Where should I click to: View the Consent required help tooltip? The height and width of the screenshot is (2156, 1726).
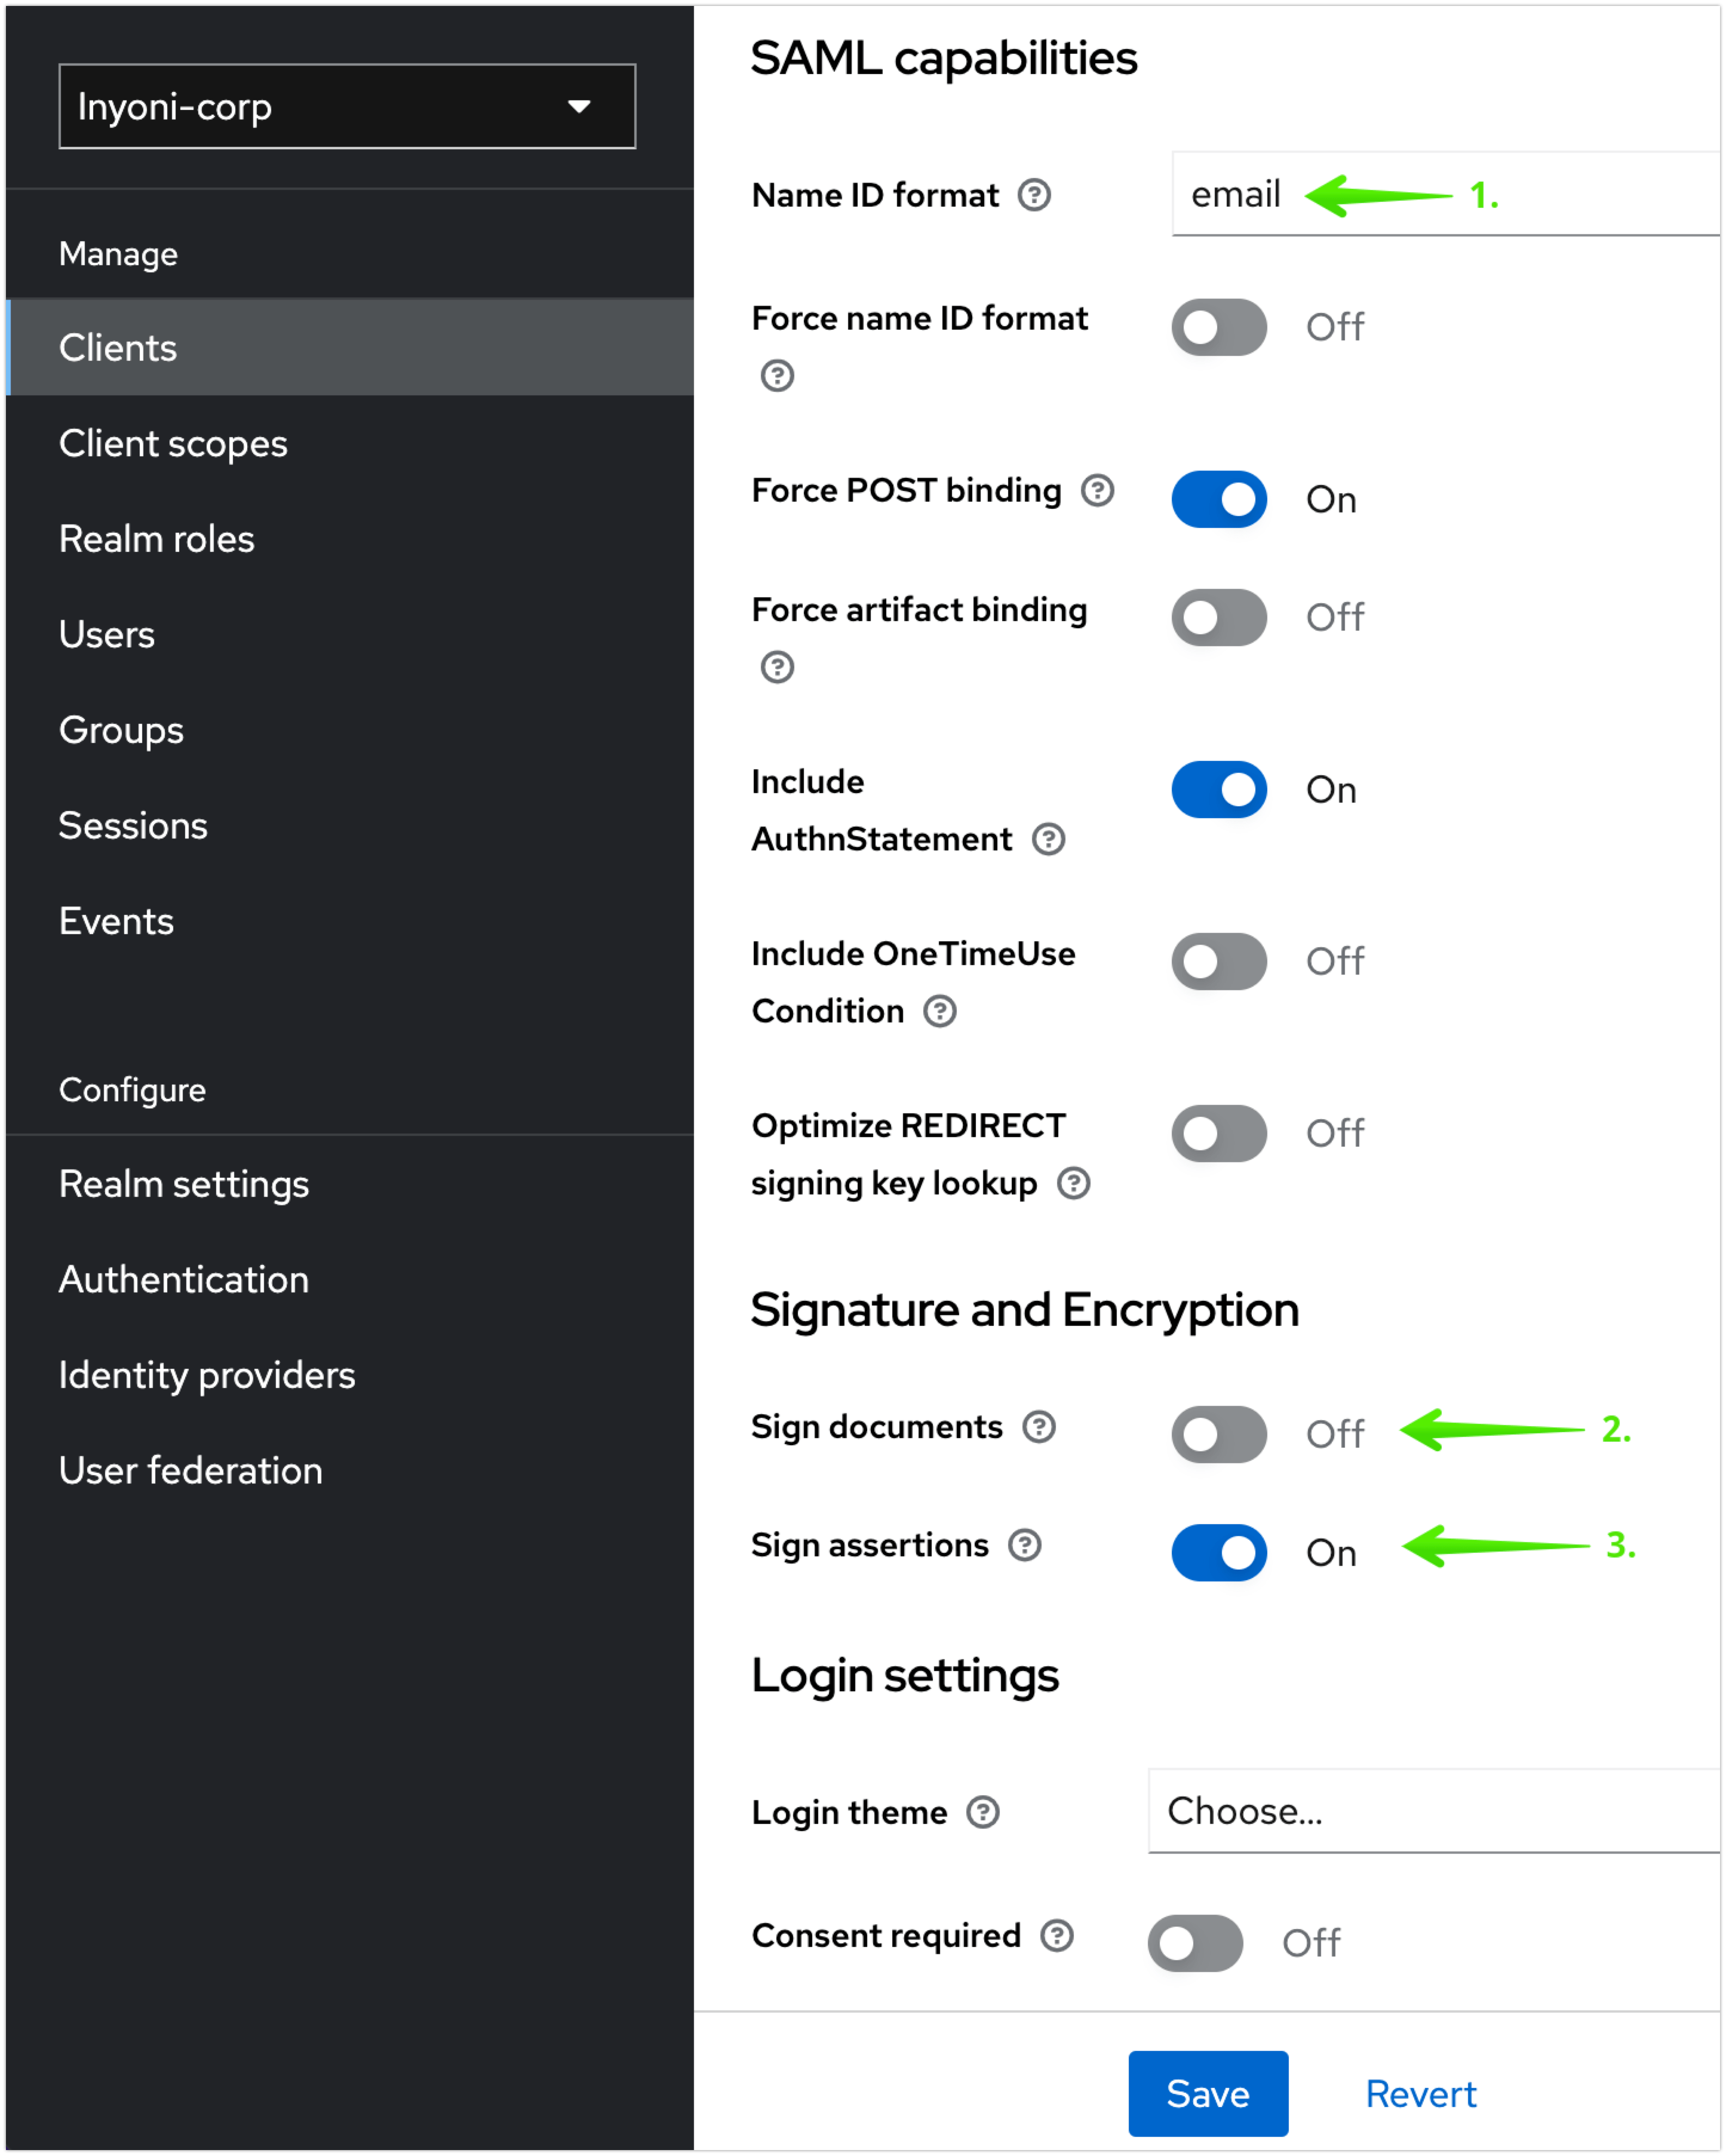(1057, 1935)
